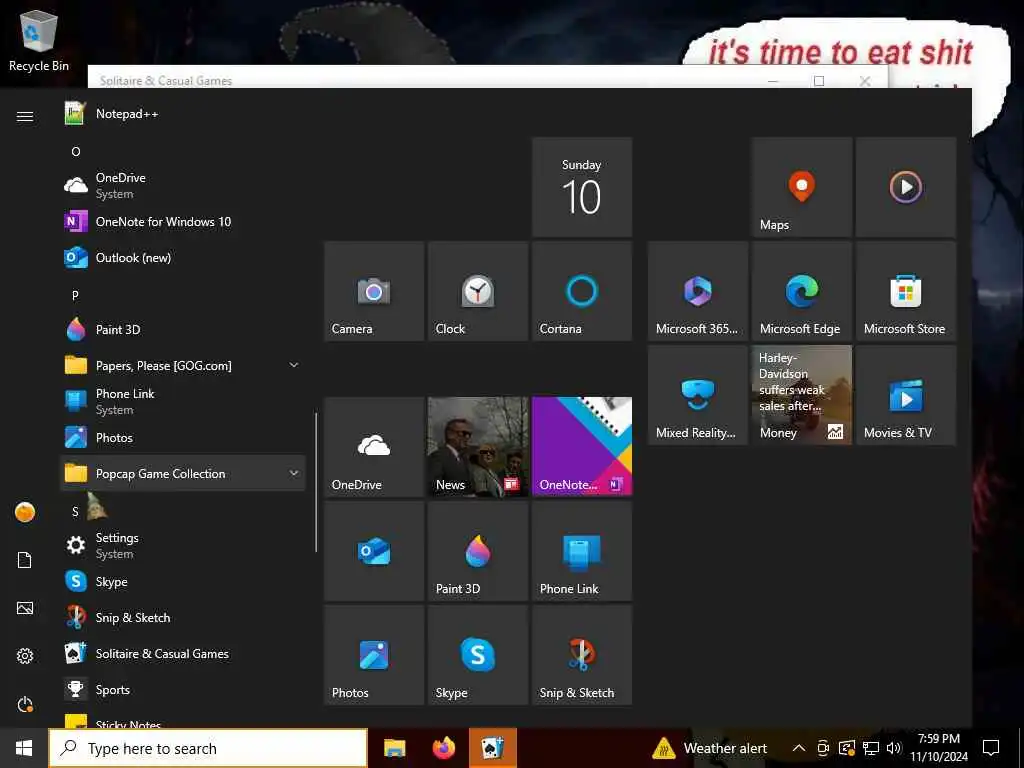Open the Paint 3D tile
Screen dimensions: 1024x768
pyautogui.click(x=478, y=551)
